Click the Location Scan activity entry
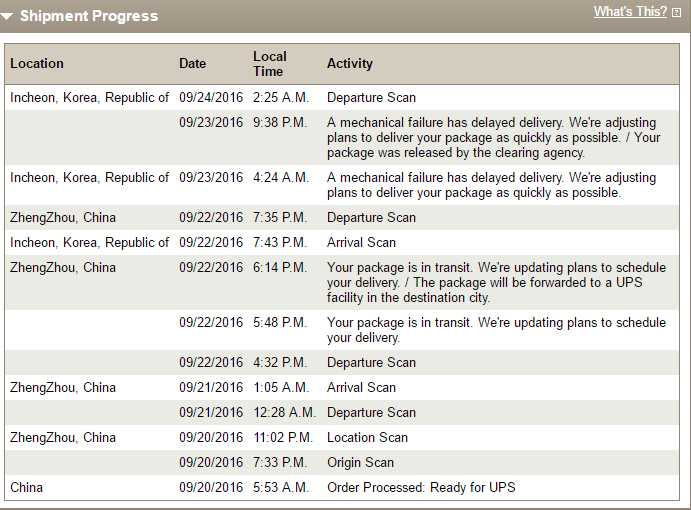Screen dimensions: 691x510 (368, 437)
